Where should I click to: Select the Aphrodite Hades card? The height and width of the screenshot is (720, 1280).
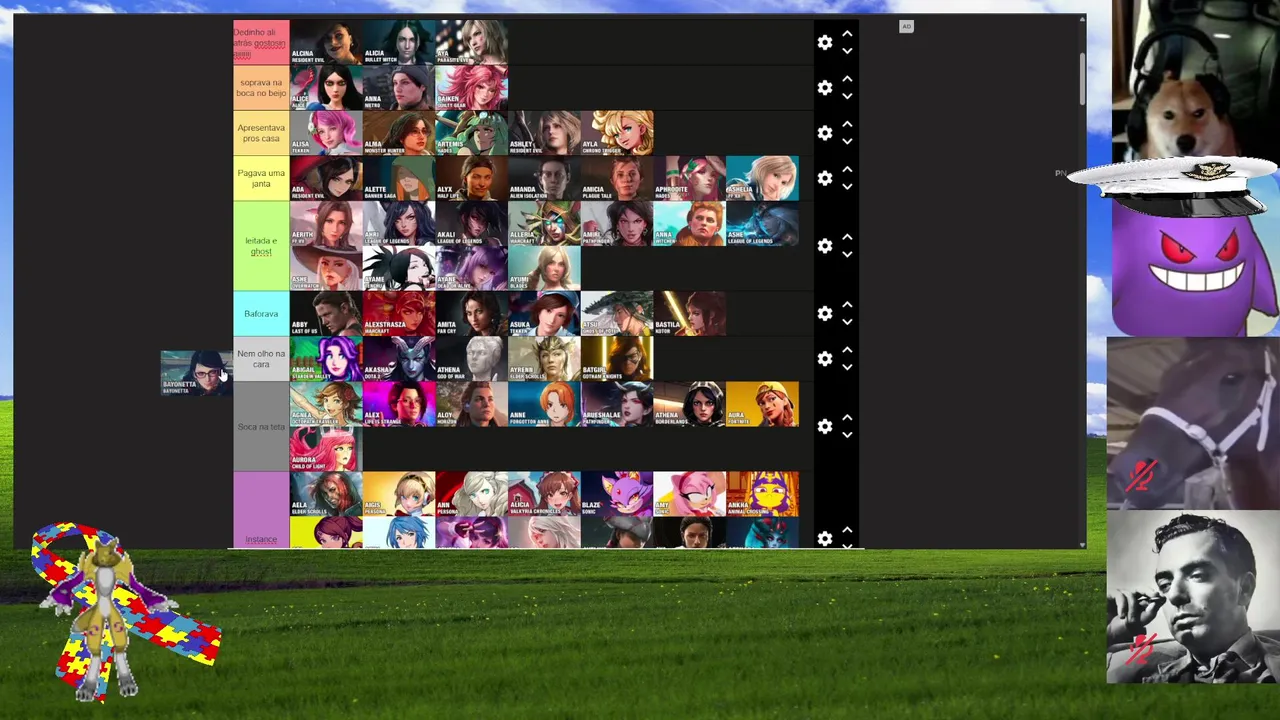click(x=691, y=178)
